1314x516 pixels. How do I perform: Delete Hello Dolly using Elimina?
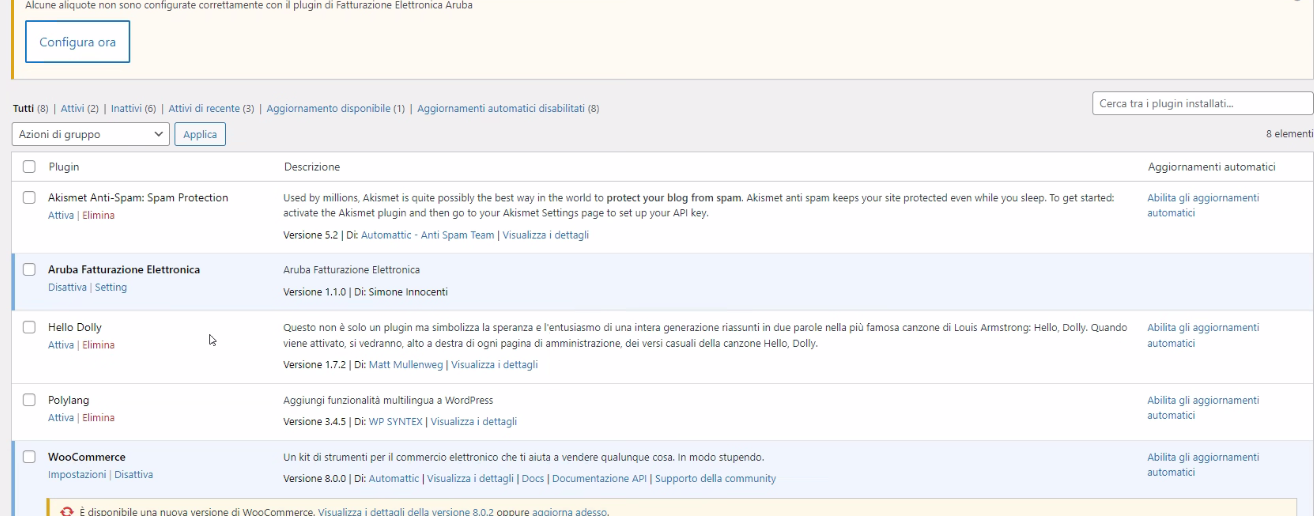pos(98,345)
